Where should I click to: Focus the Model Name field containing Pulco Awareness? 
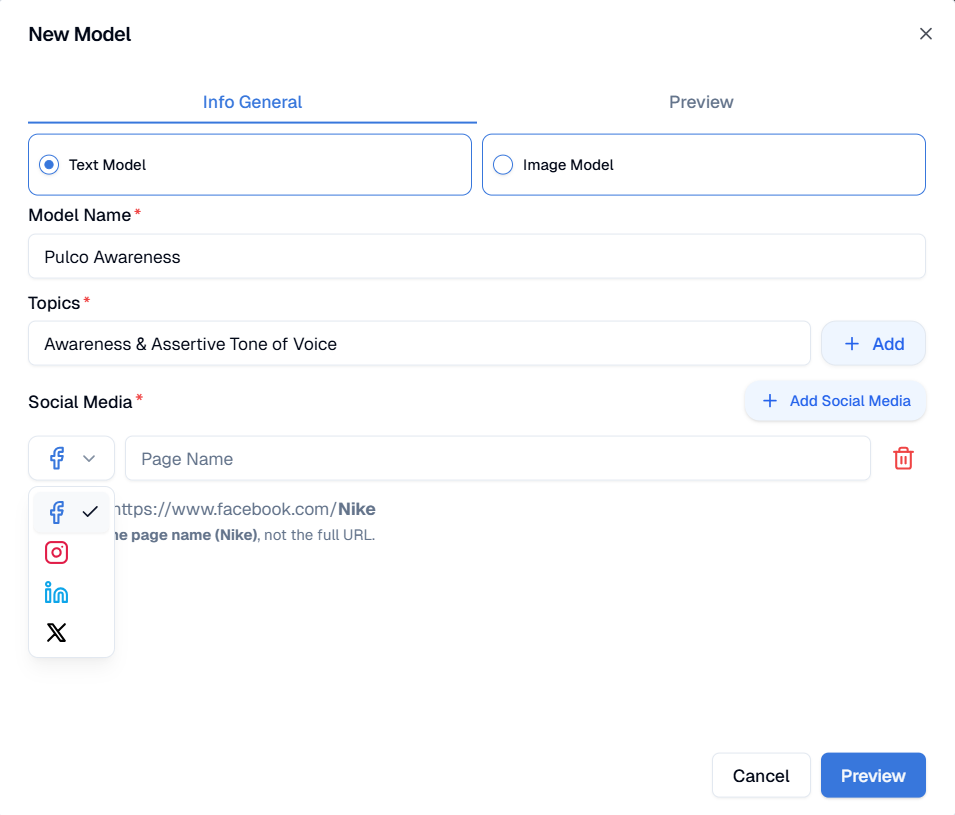point(476,257)
